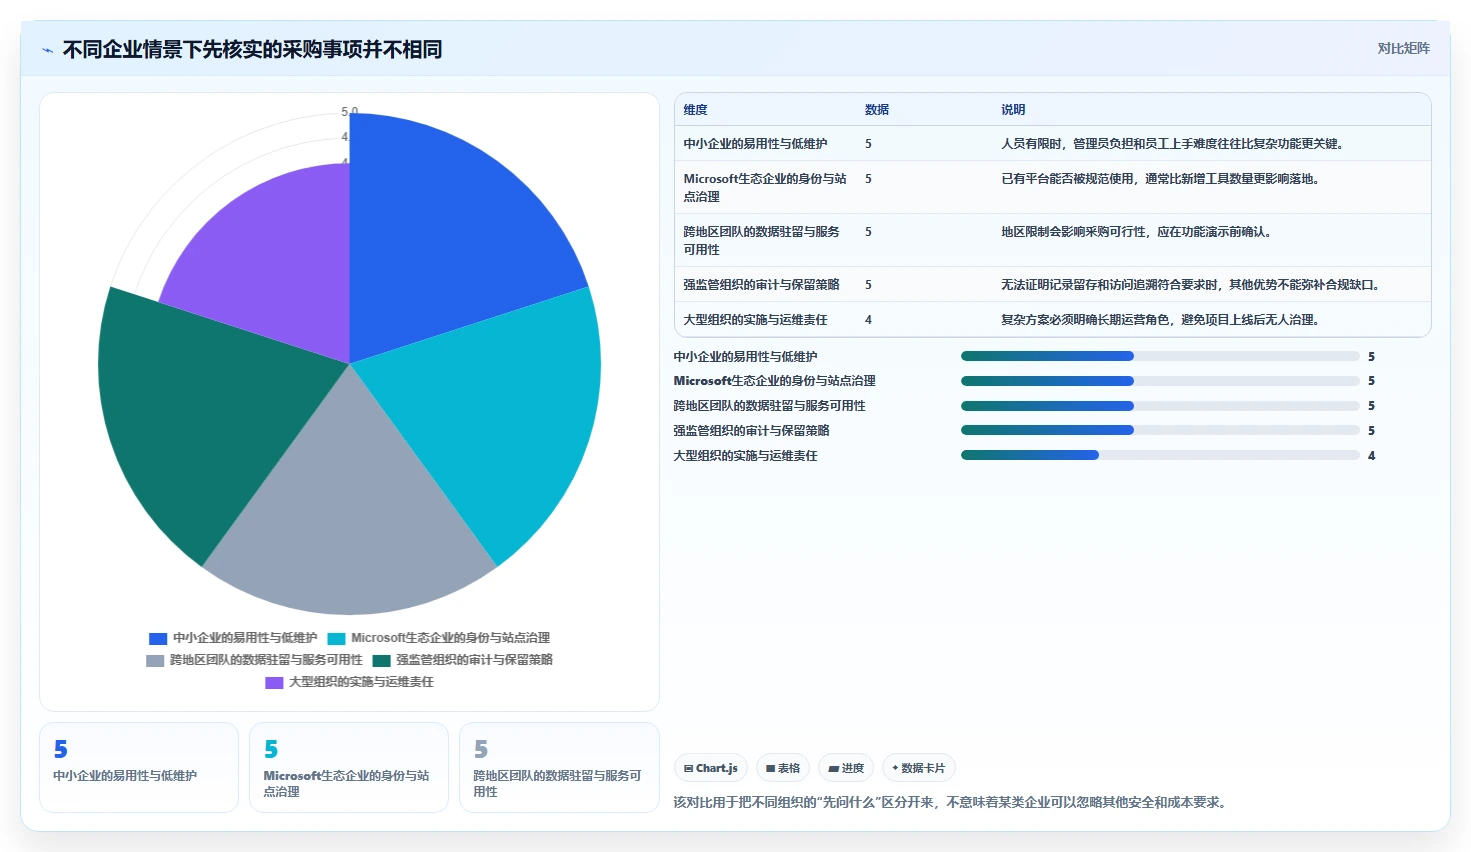Select the 数据卡片 tag chip
This screenshot has height=852, width=1471.
tap(918, 768)
